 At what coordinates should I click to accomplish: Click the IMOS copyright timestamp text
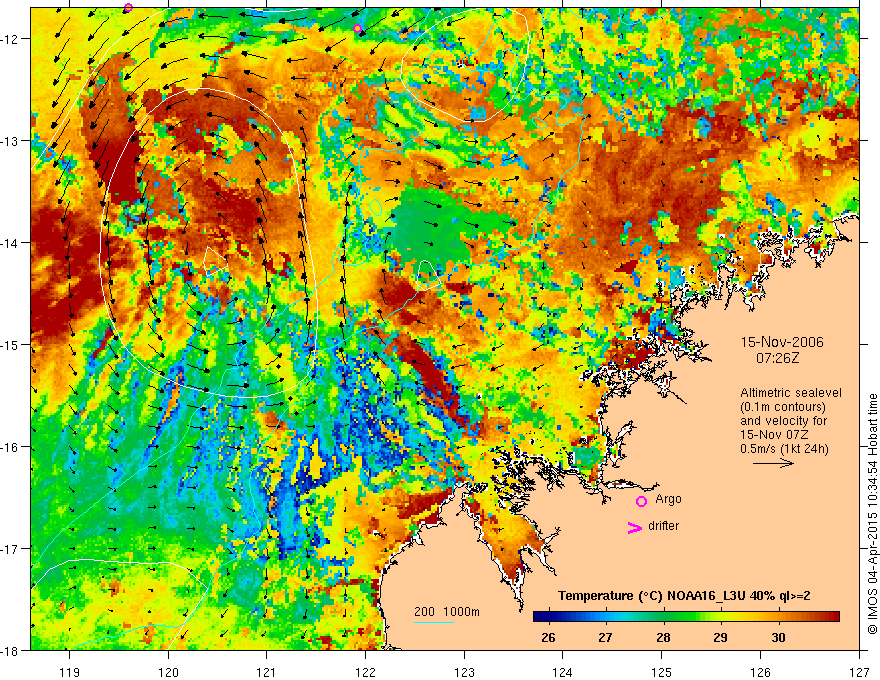pyautogui.click(x=873, y=515)
